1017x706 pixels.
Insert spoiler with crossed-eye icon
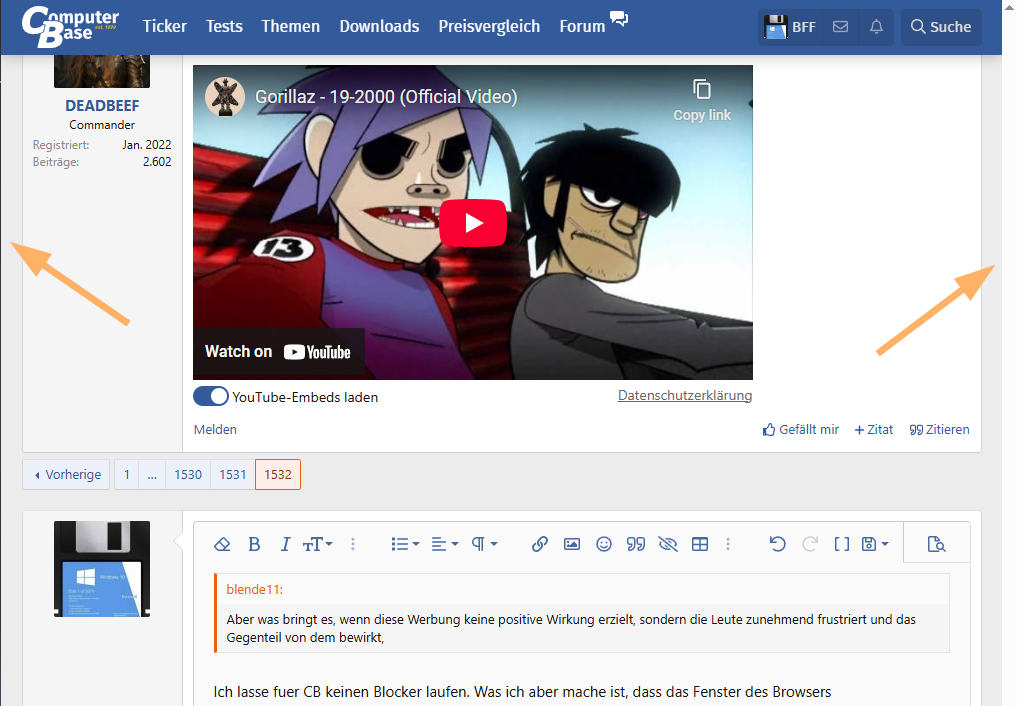tap(668, 545)
